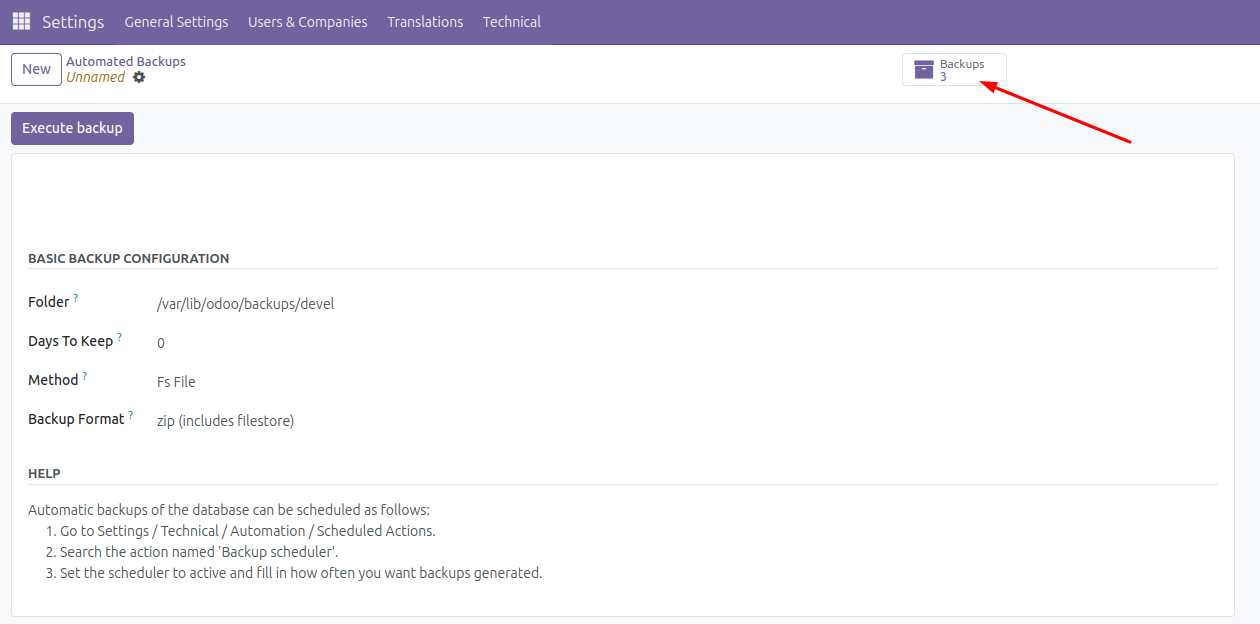Open the Technical menu
The width and height of the screenshot is (1260, 624).
click(x=511, y=21)
